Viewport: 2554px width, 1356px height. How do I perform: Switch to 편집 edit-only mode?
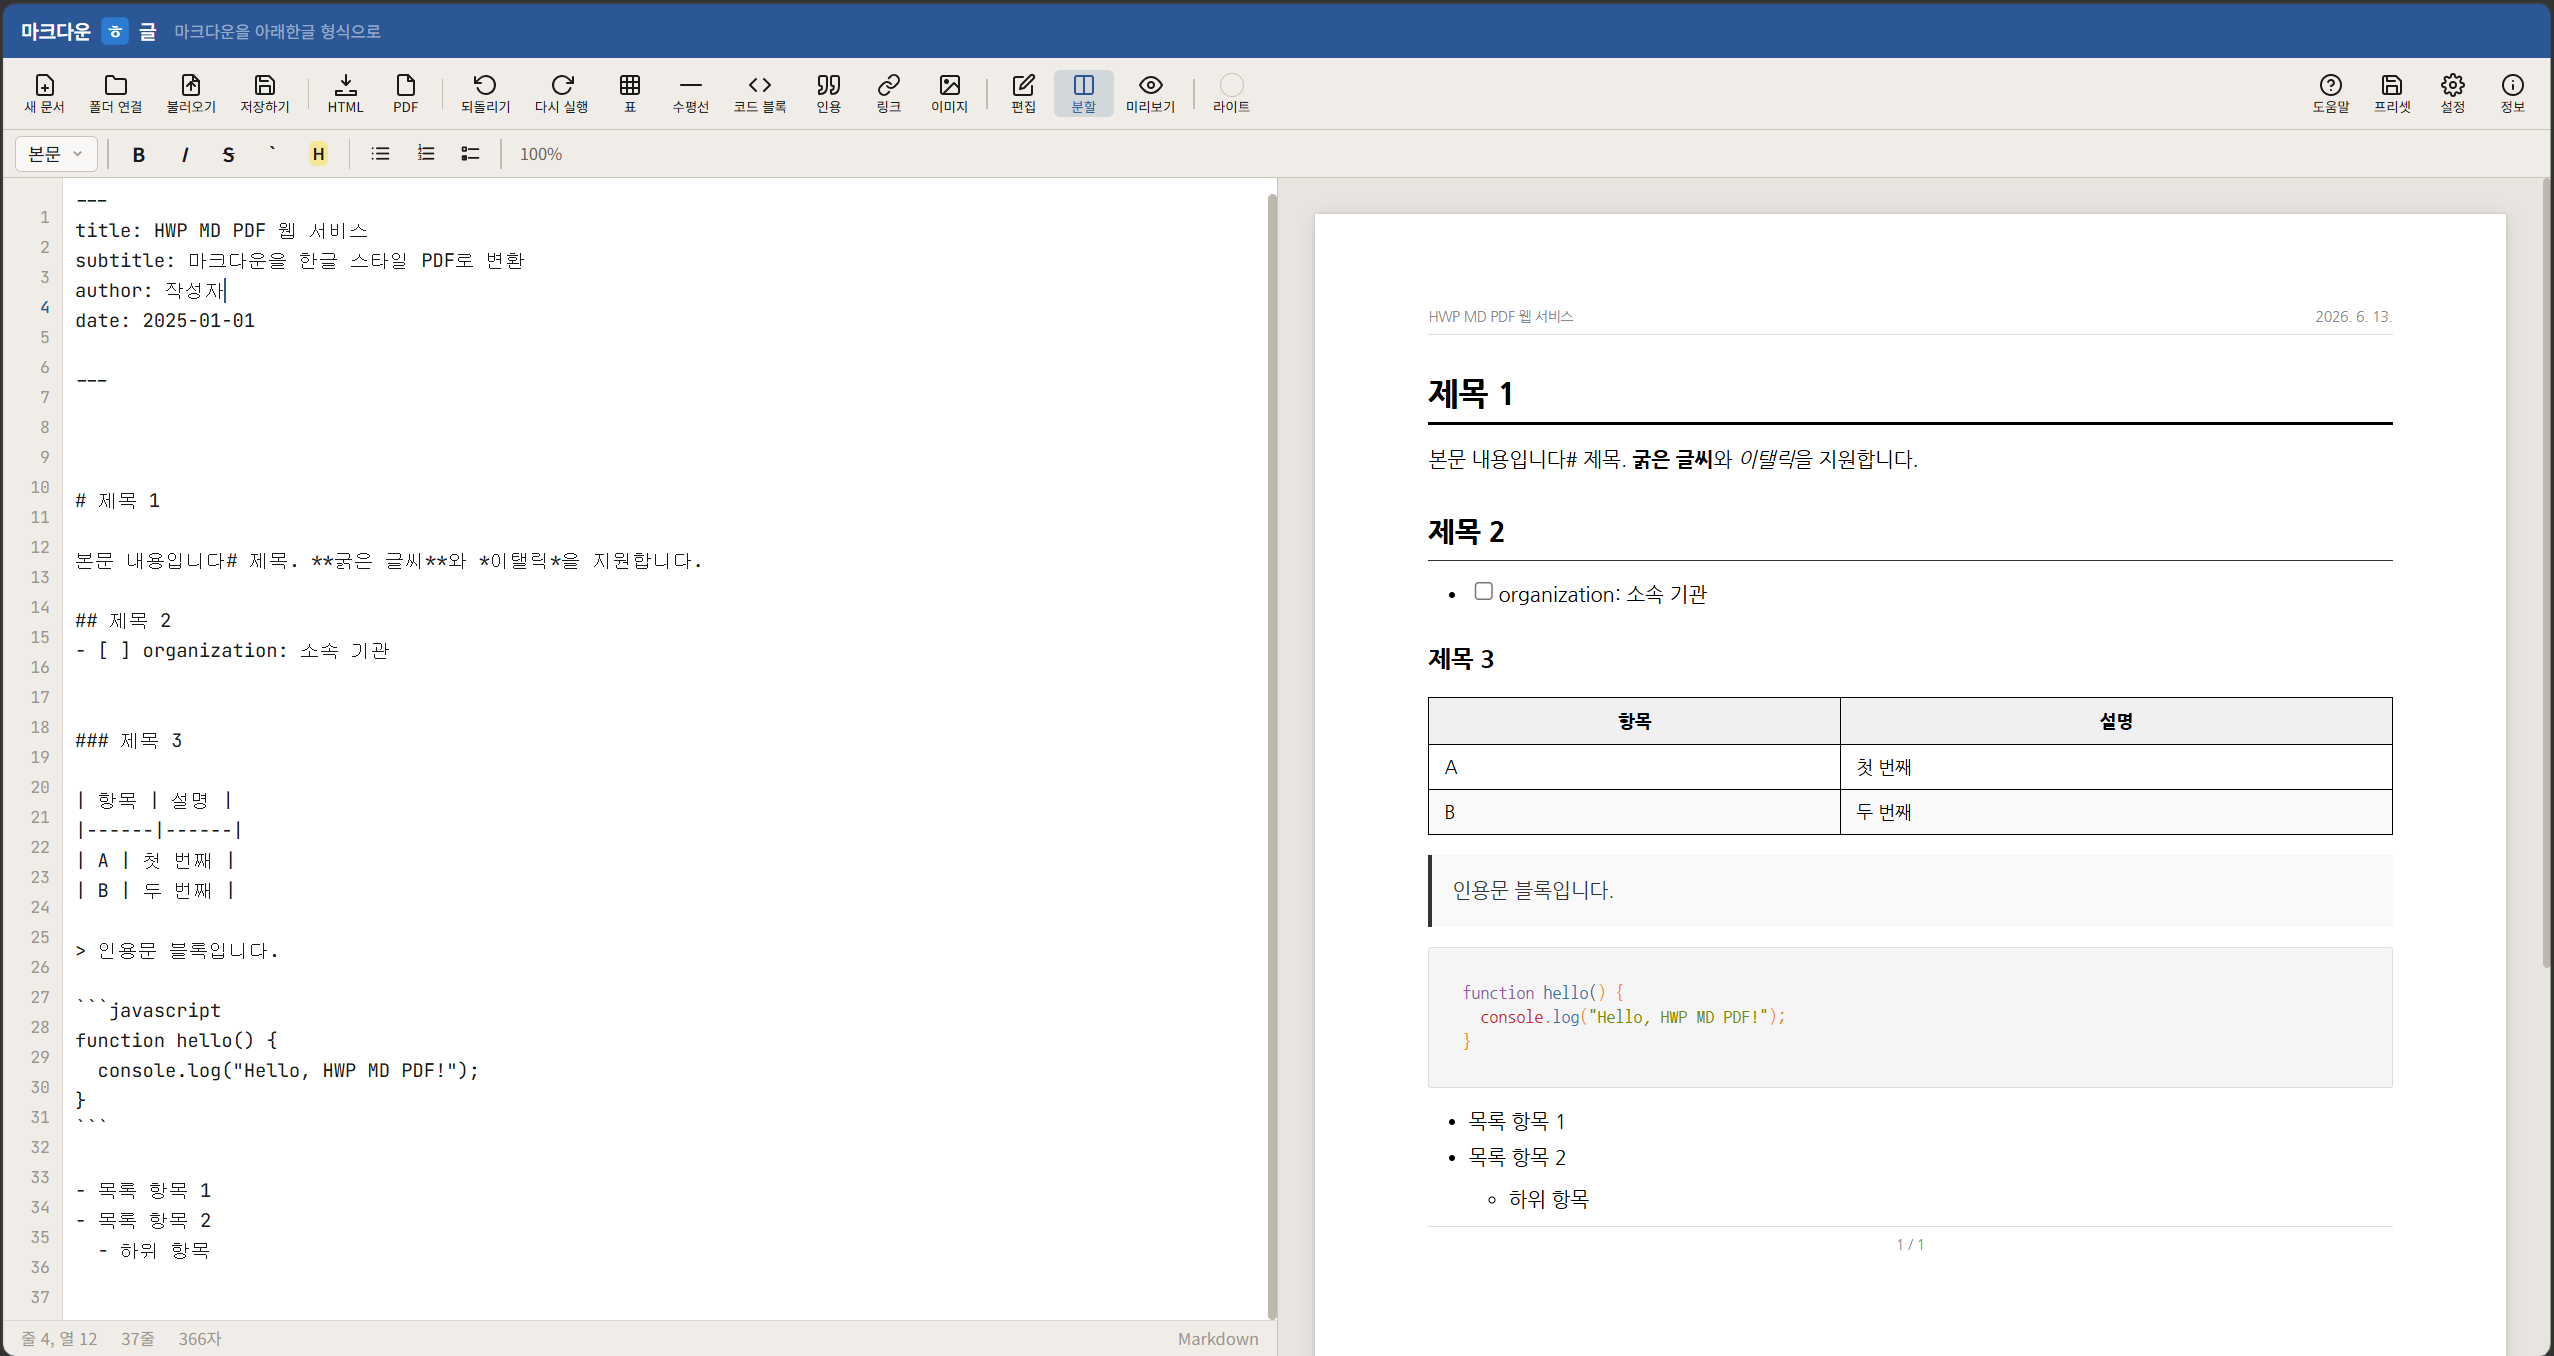[x=1024, y=94]
